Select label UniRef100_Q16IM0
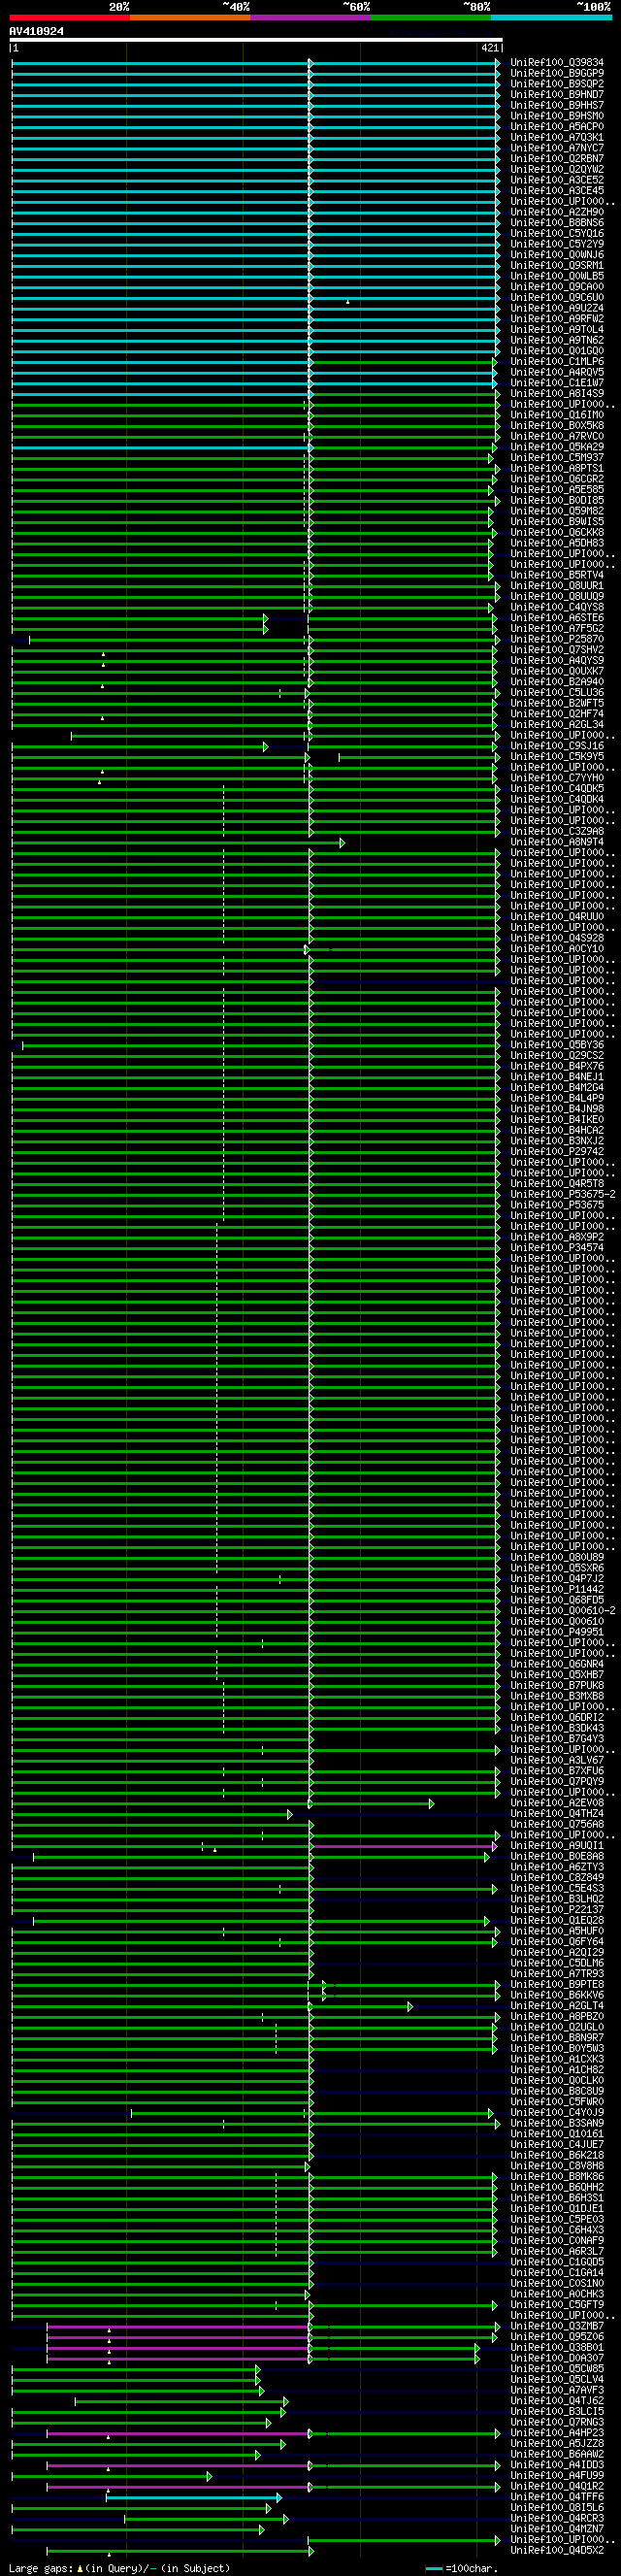 [x=557, y=415]
